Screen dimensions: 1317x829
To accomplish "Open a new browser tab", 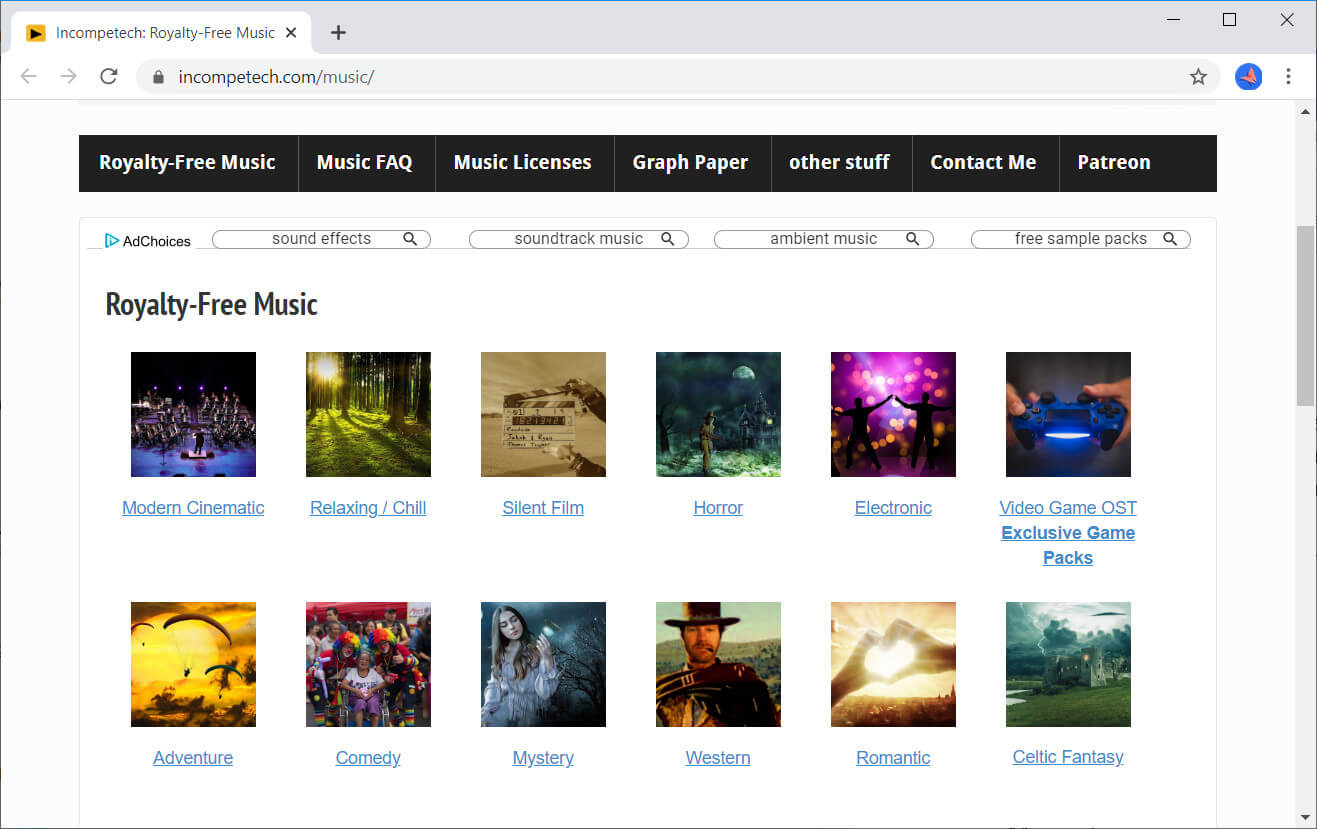I will pyautogui.click(x=338, y=32).
